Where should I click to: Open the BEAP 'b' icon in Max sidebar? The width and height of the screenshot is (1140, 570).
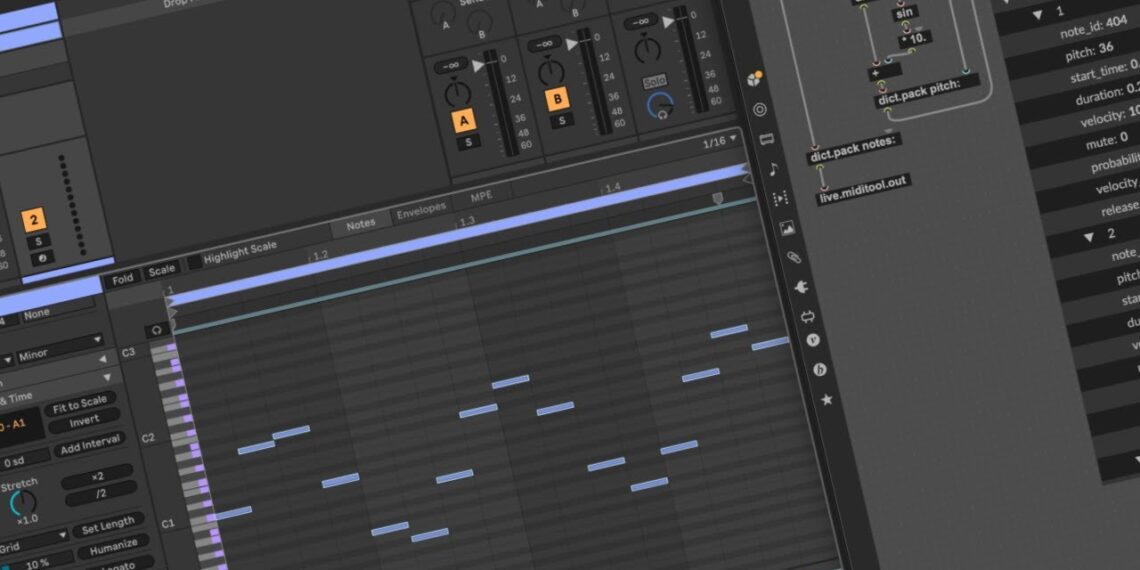point(819,369)
